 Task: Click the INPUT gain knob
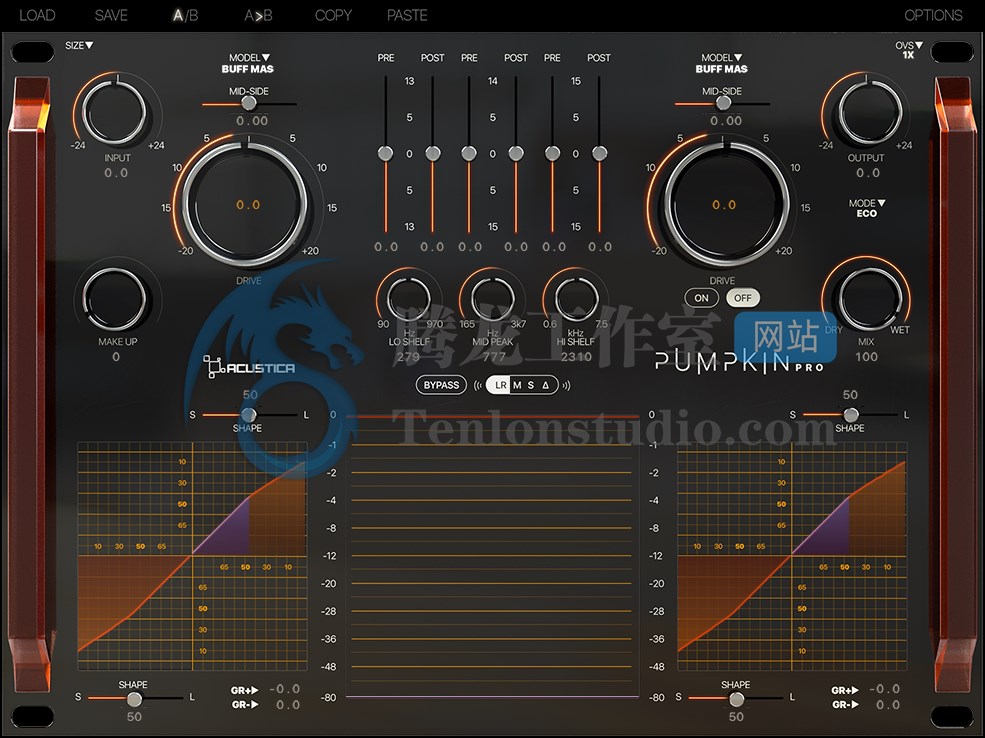coord(115,113)
